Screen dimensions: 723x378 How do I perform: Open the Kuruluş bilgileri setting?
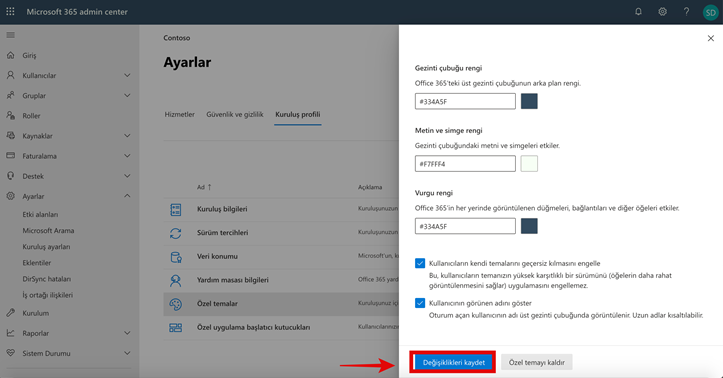222,209
